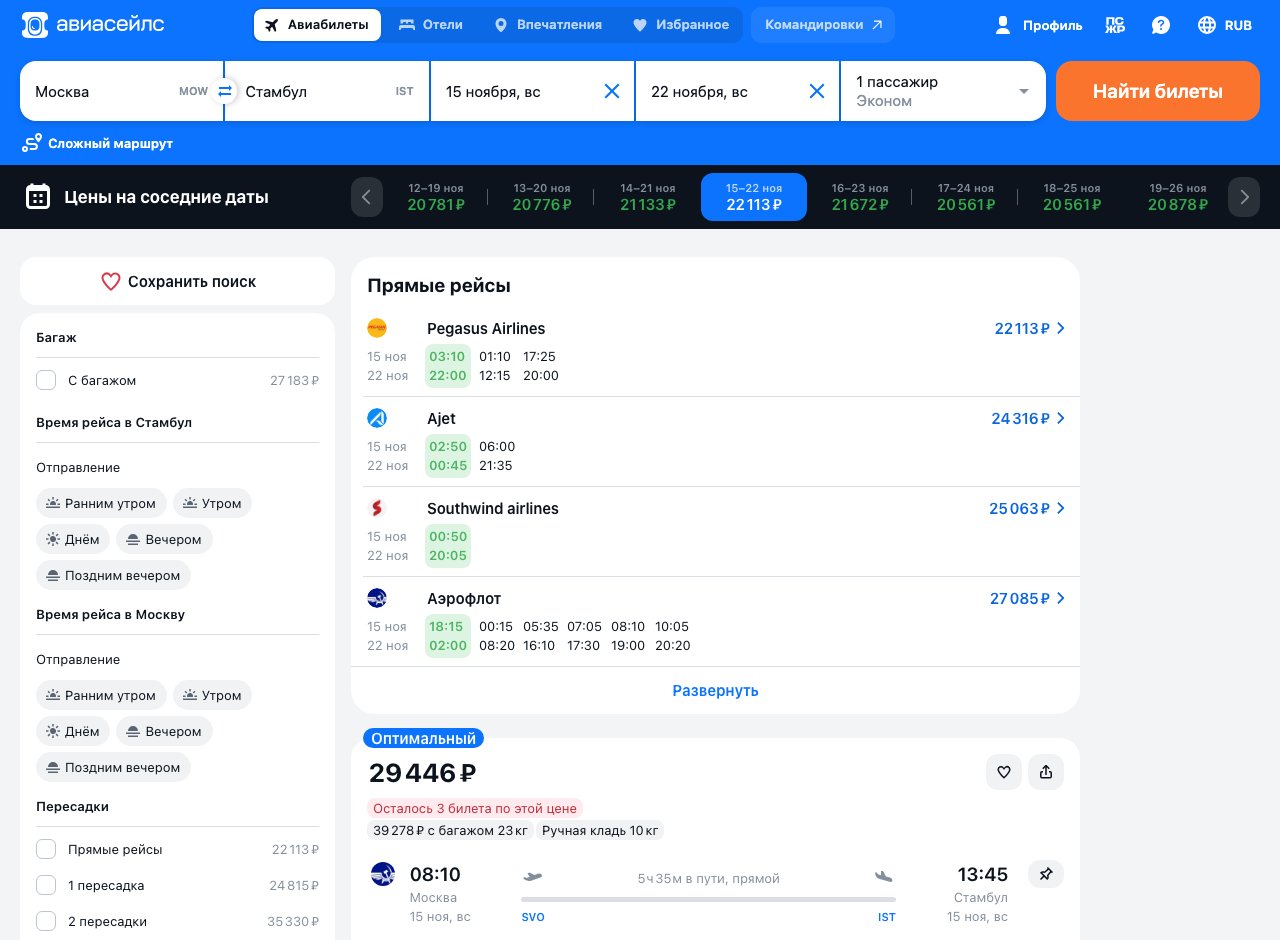The image size is (1280, 940).
Task: Clear the 22 ноября return date
Action: (816, 91)
